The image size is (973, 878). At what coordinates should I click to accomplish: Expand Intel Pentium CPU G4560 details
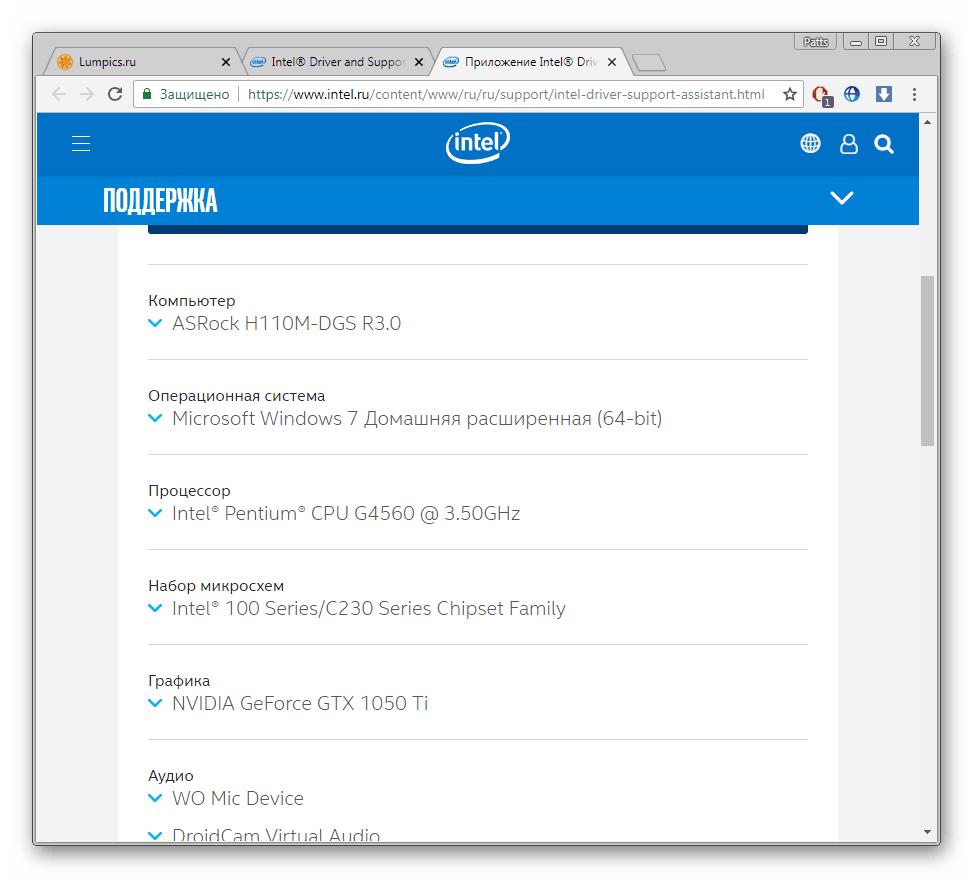click(155, 514)
